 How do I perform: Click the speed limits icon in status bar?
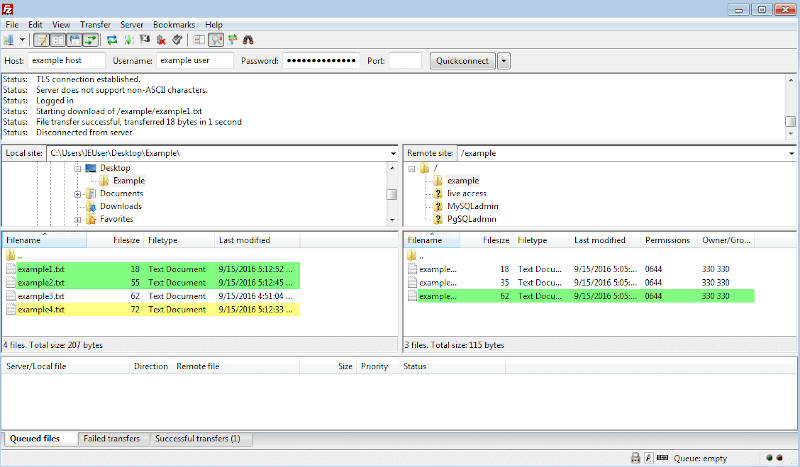[648, 458]
